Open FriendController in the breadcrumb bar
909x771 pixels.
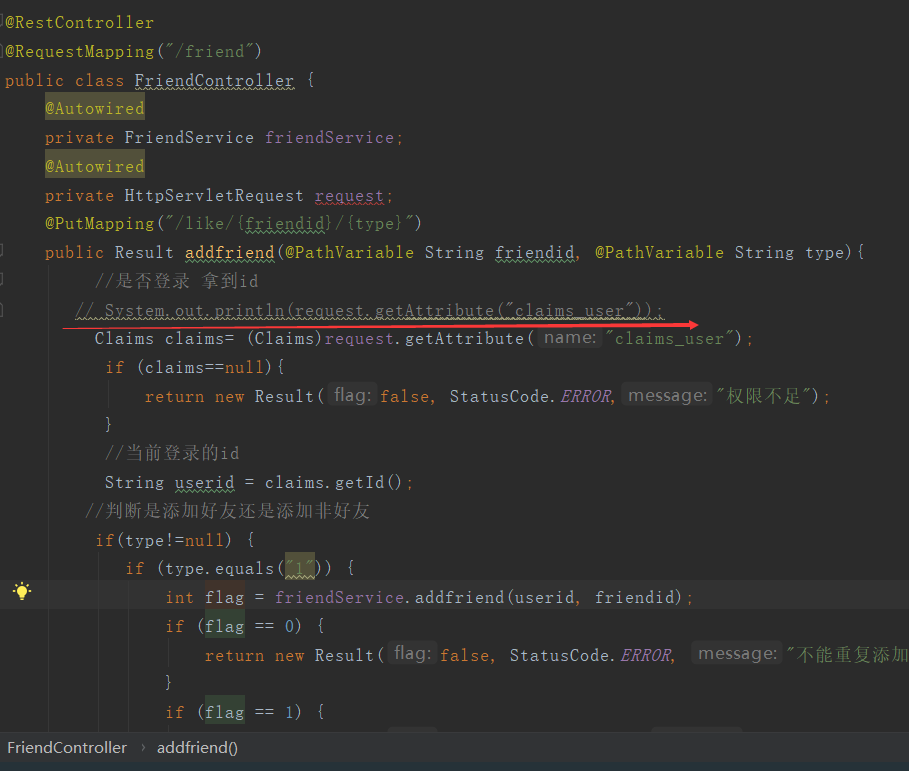(66, 747)
